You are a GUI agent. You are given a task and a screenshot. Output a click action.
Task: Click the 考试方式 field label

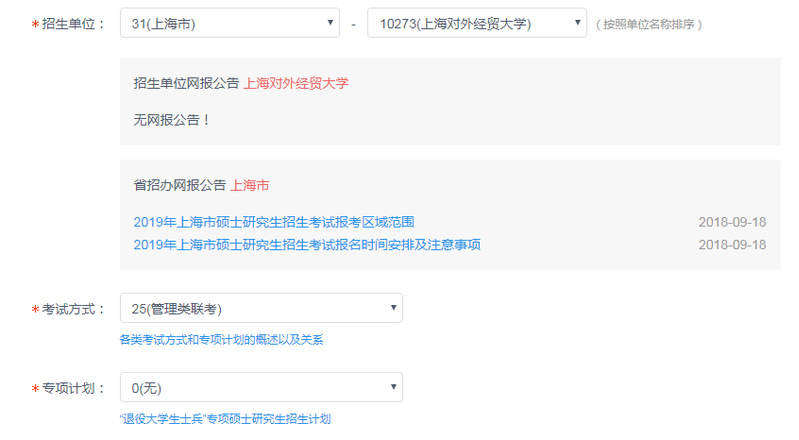[73, 309]
